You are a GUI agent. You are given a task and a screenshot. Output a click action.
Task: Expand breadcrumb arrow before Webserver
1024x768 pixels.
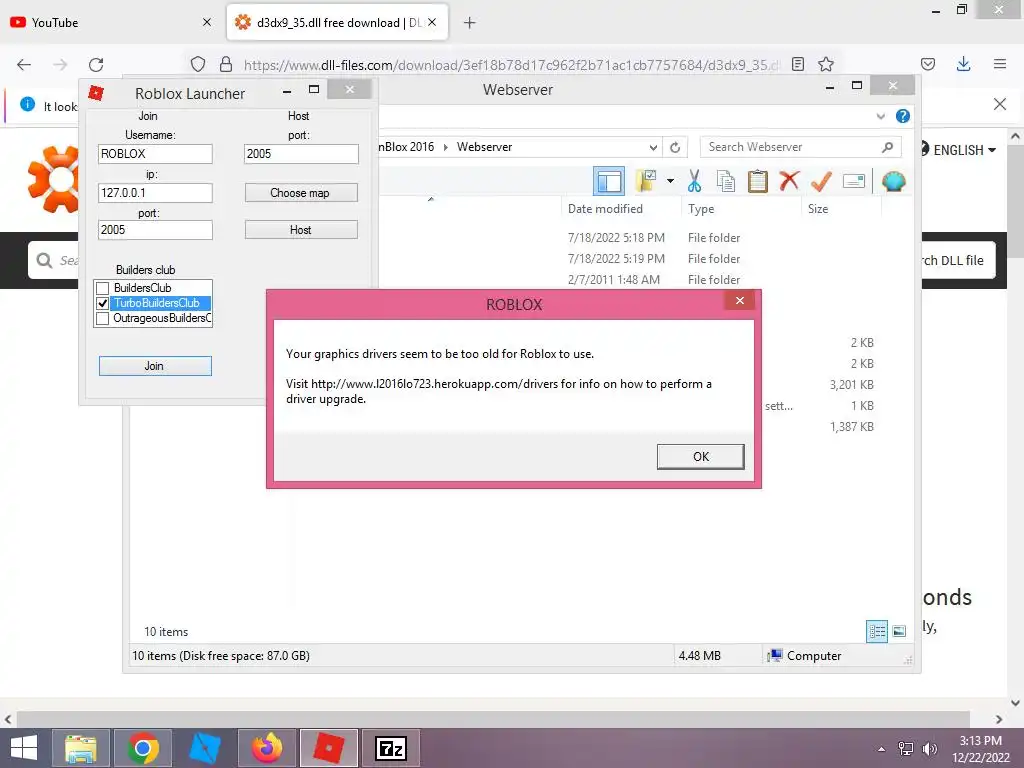pyautogui.click(x=445, y=147)
